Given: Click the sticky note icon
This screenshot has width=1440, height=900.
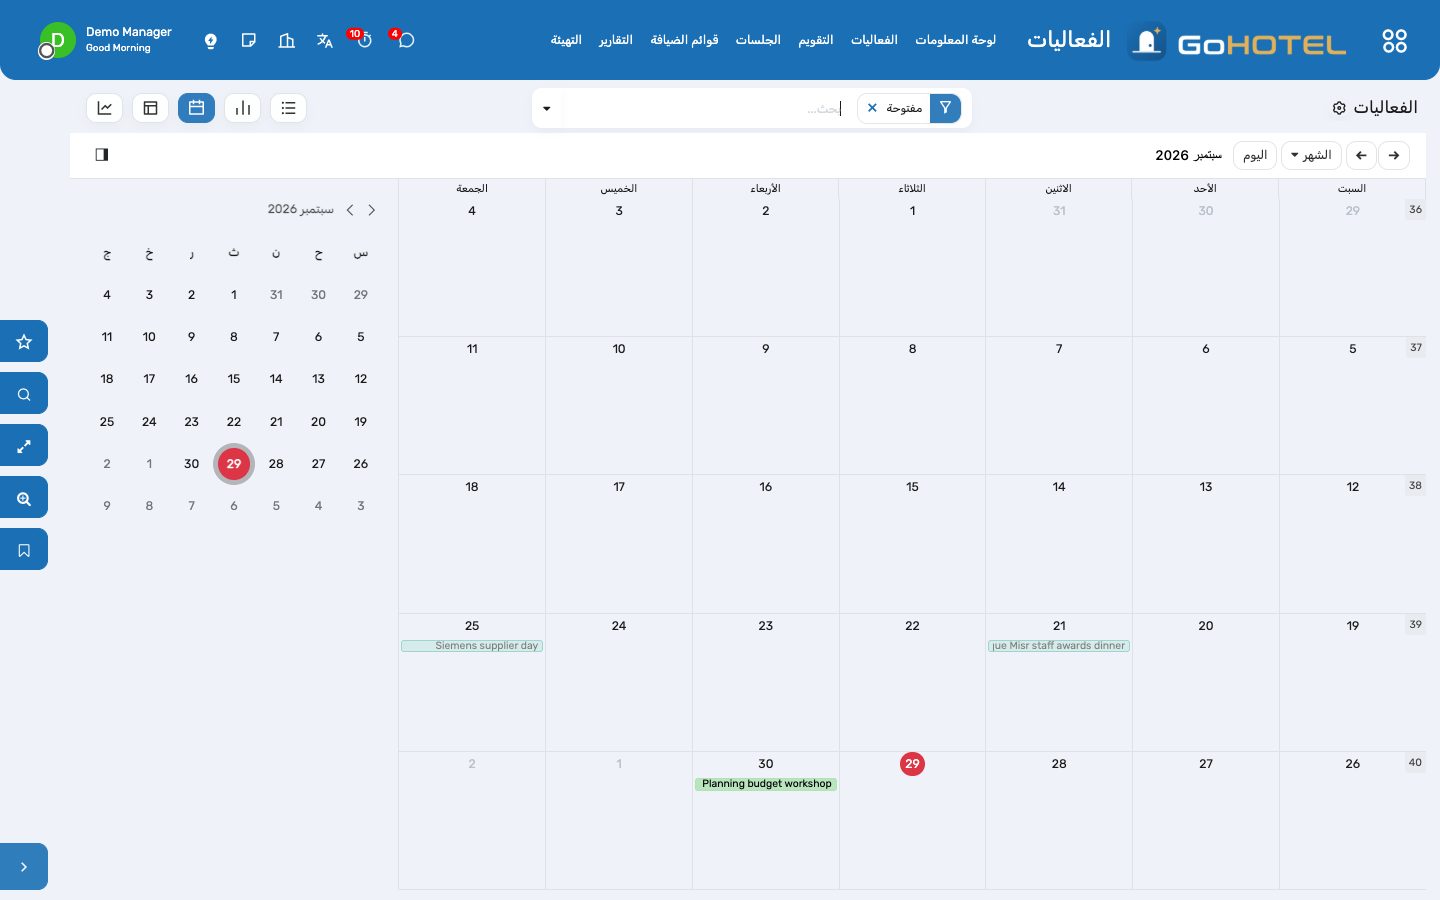Looking at the screenshot, I should pos(249,41).
